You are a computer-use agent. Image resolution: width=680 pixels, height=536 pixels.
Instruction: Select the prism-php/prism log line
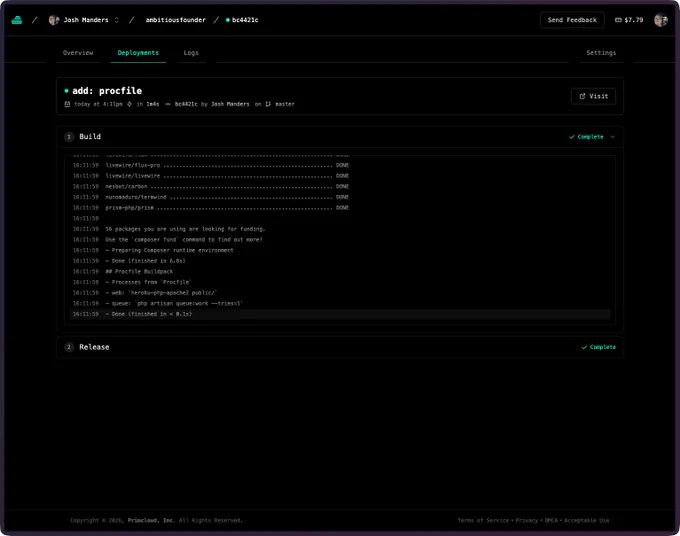point(340,208)
